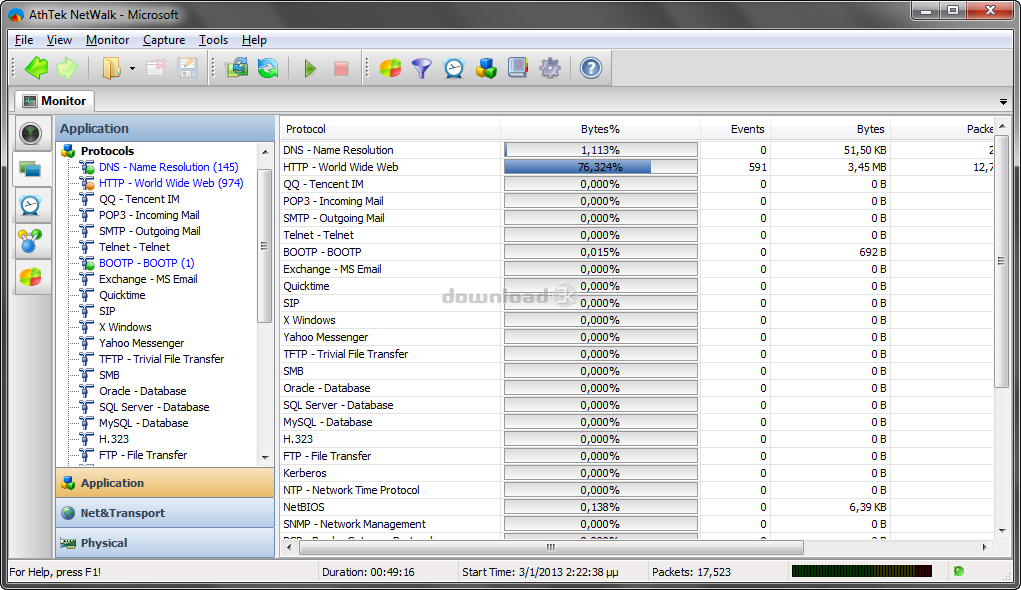
Task: Select Yahoo Messenger in the tree
Action: (141, 343)
